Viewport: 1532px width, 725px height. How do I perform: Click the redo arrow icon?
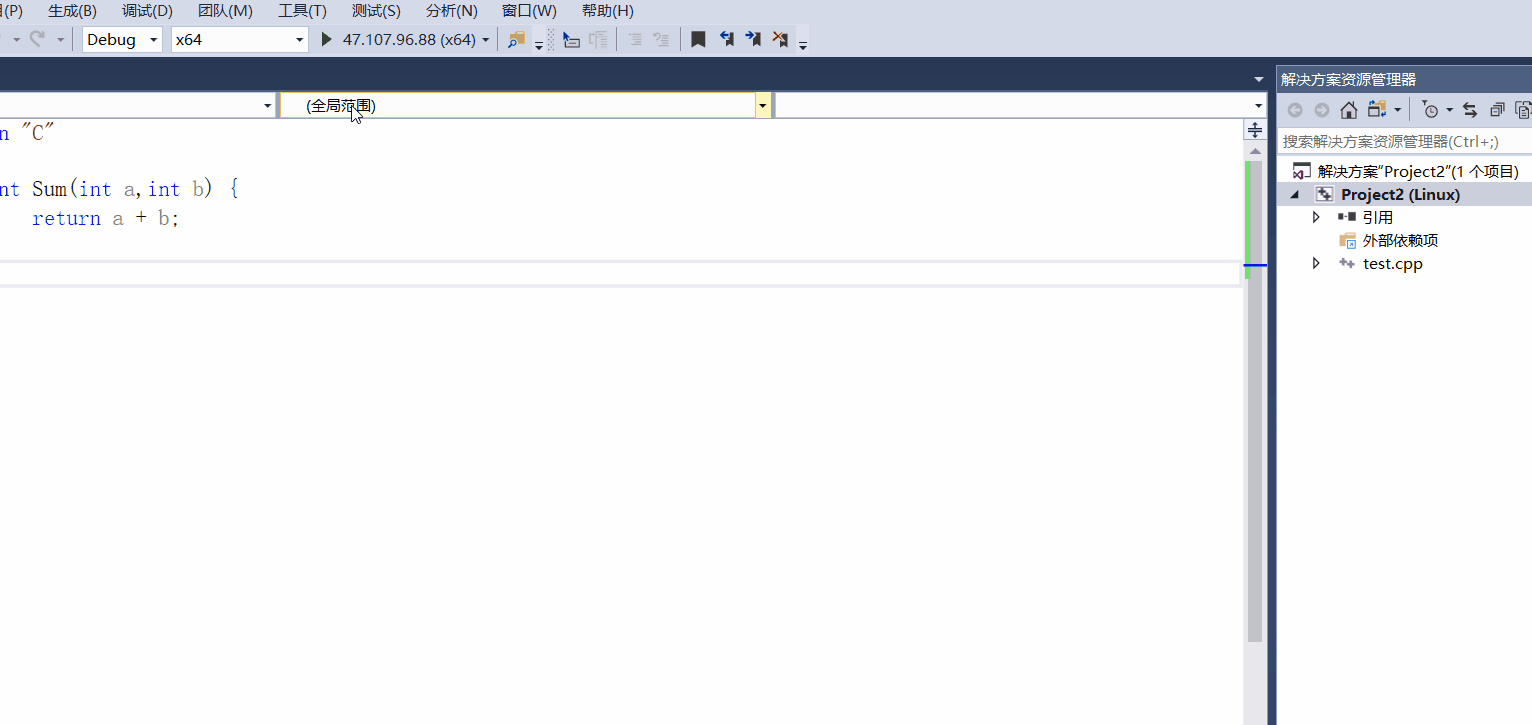click(x=38, y=39)
